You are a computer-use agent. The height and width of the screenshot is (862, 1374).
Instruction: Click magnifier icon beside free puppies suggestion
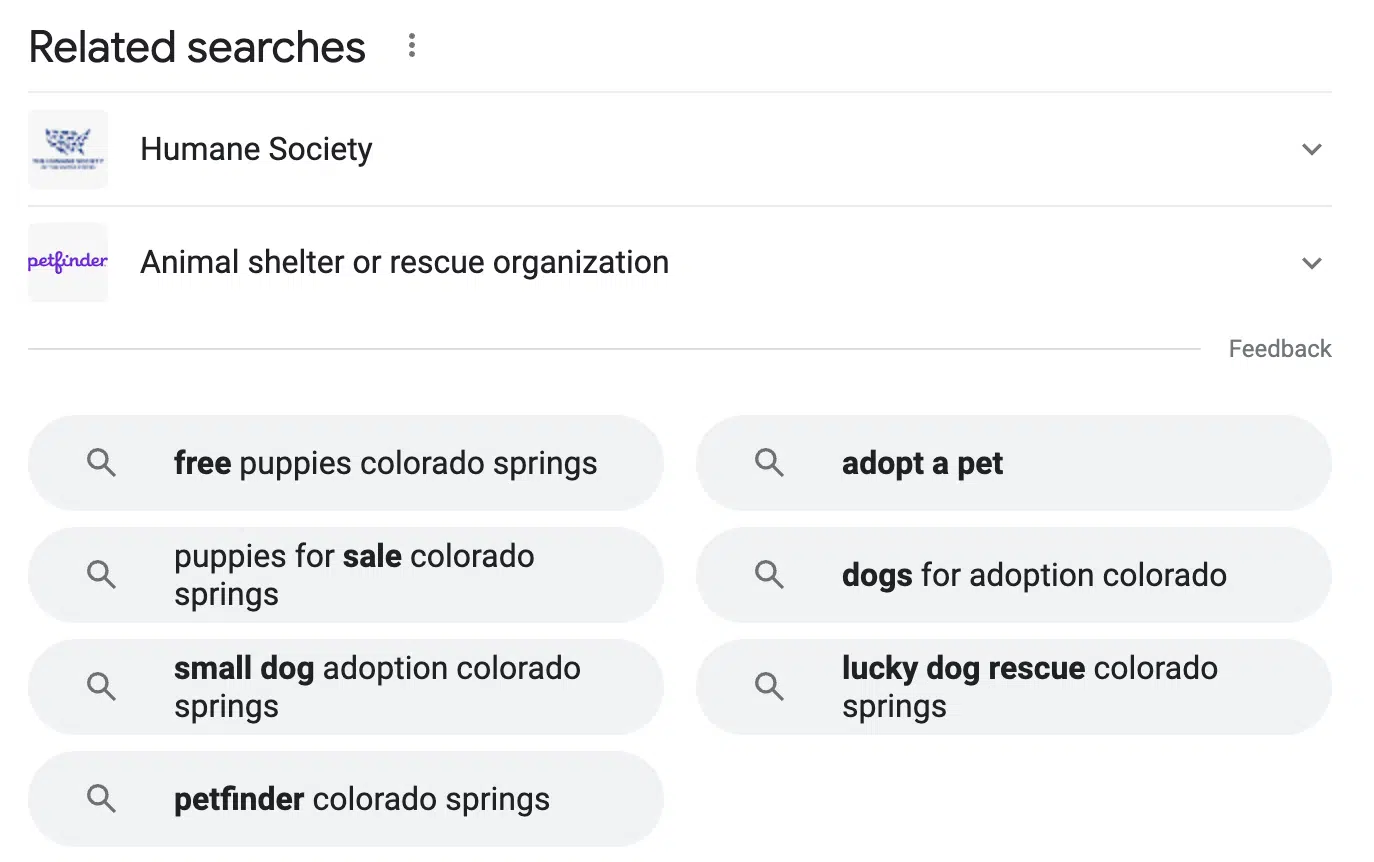click(x=101, y=463)
